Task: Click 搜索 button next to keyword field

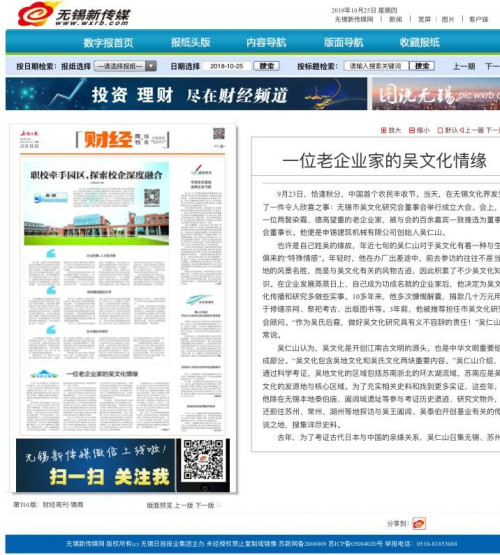Action: [x=422, y=66]
